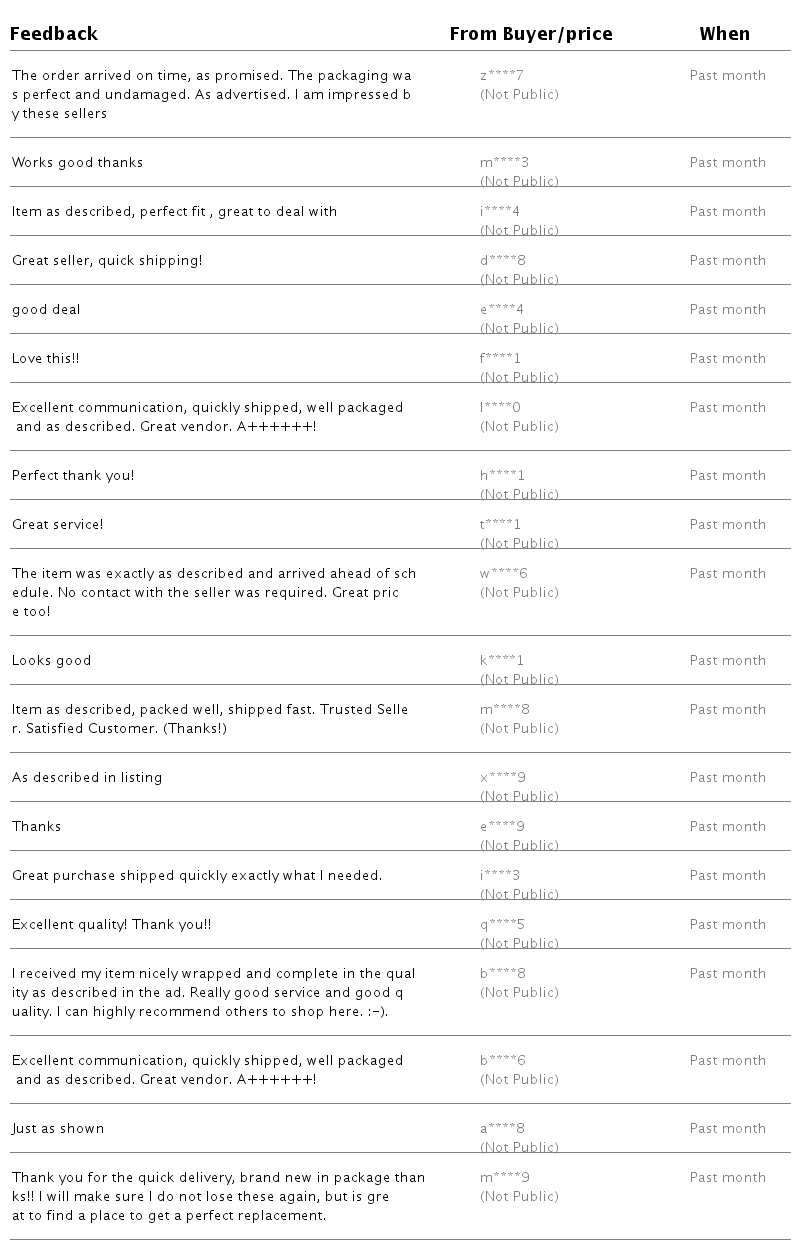Click the "Love this!!" feedback text

(x=45, y=359)
